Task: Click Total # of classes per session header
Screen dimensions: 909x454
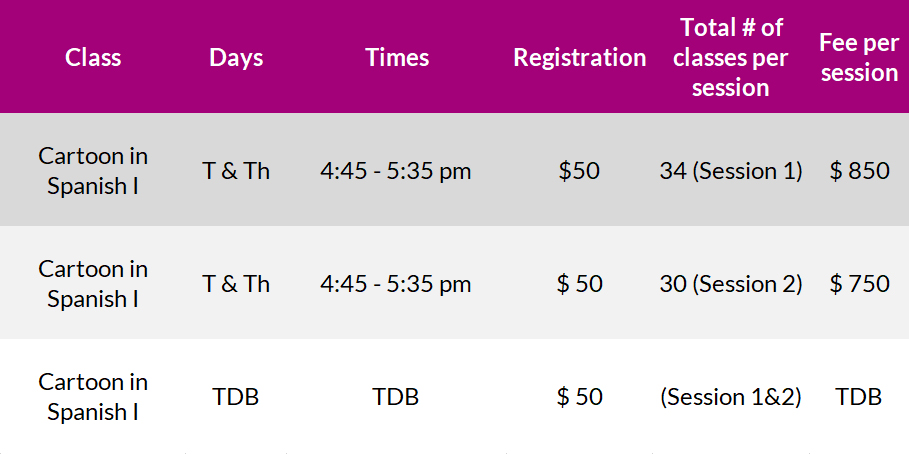Action: 731,57
